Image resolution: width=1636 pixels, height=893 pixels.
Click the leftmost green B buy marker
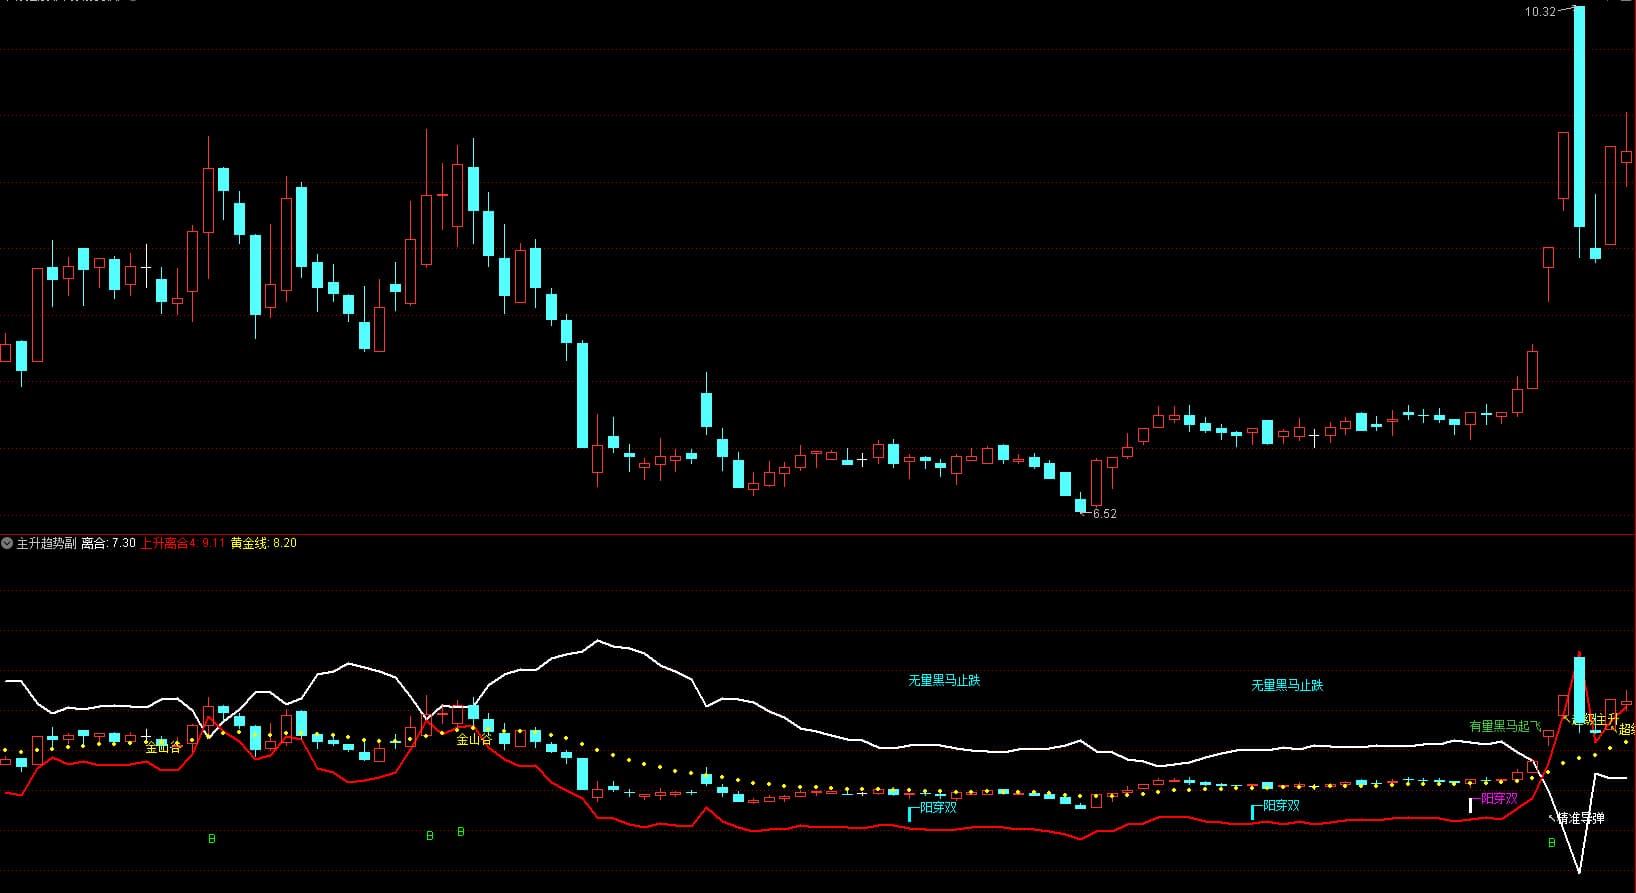coord(211,839)
